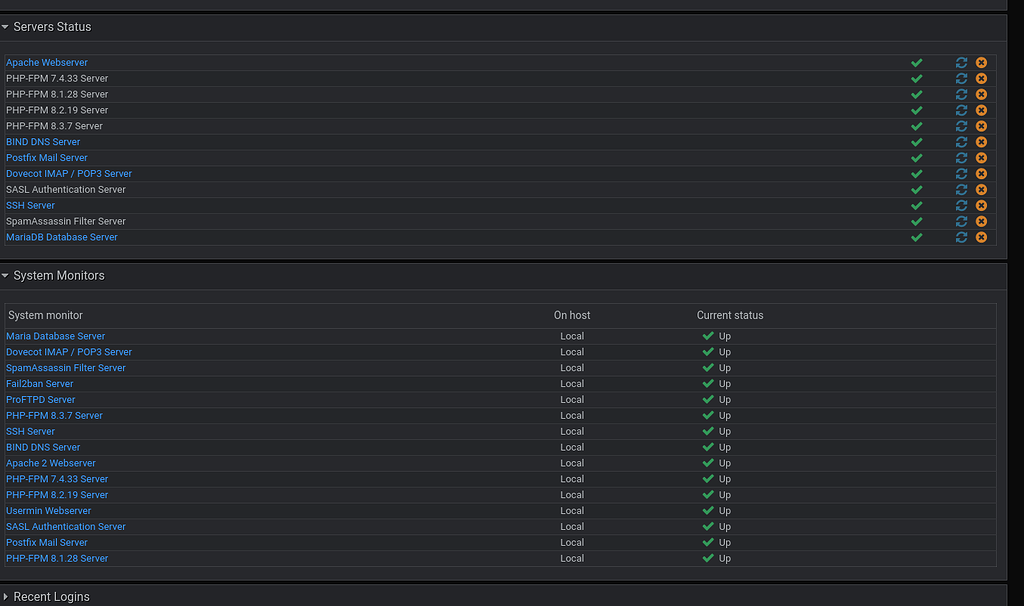The width and height of the screenshot is (1024, 606).
Task: Restart PHP-FPM 7.4.33 Server in Servers Status
Action: [x=961, y=78]
